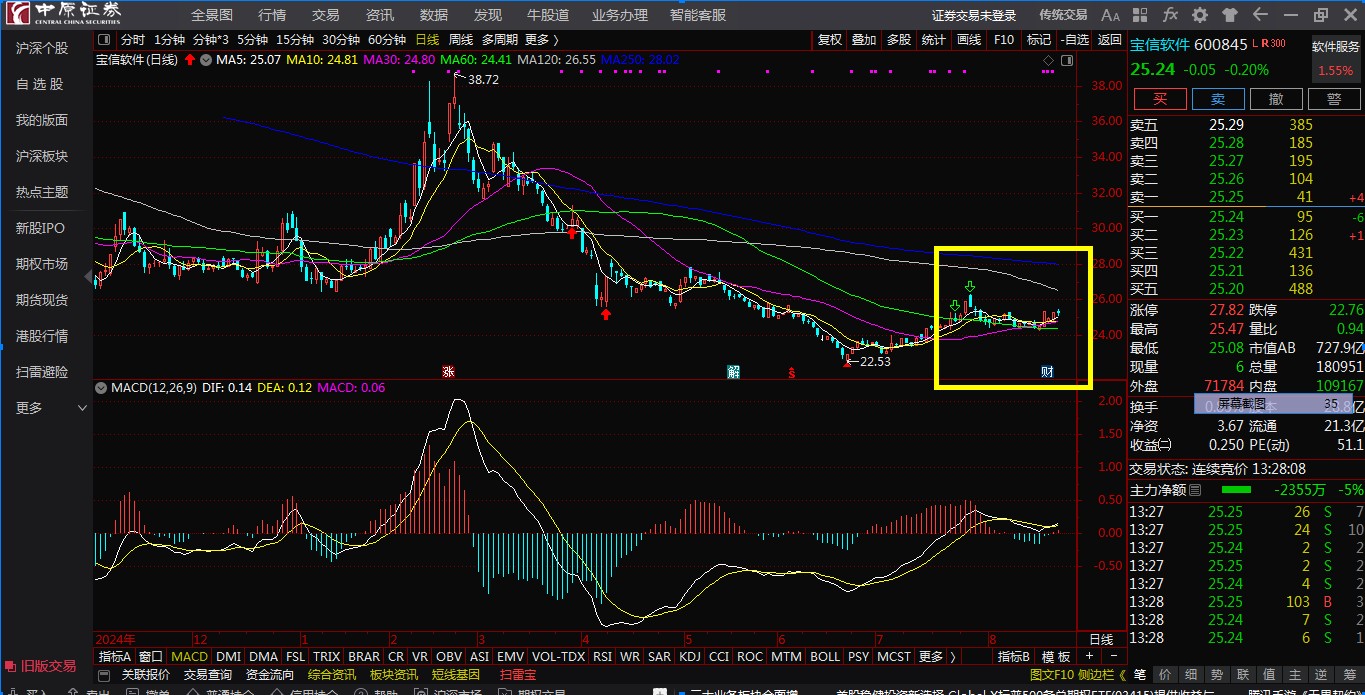1365x695 pixels.
Task: Click the diamond icon above price axis
Action: coord(1048,60)
